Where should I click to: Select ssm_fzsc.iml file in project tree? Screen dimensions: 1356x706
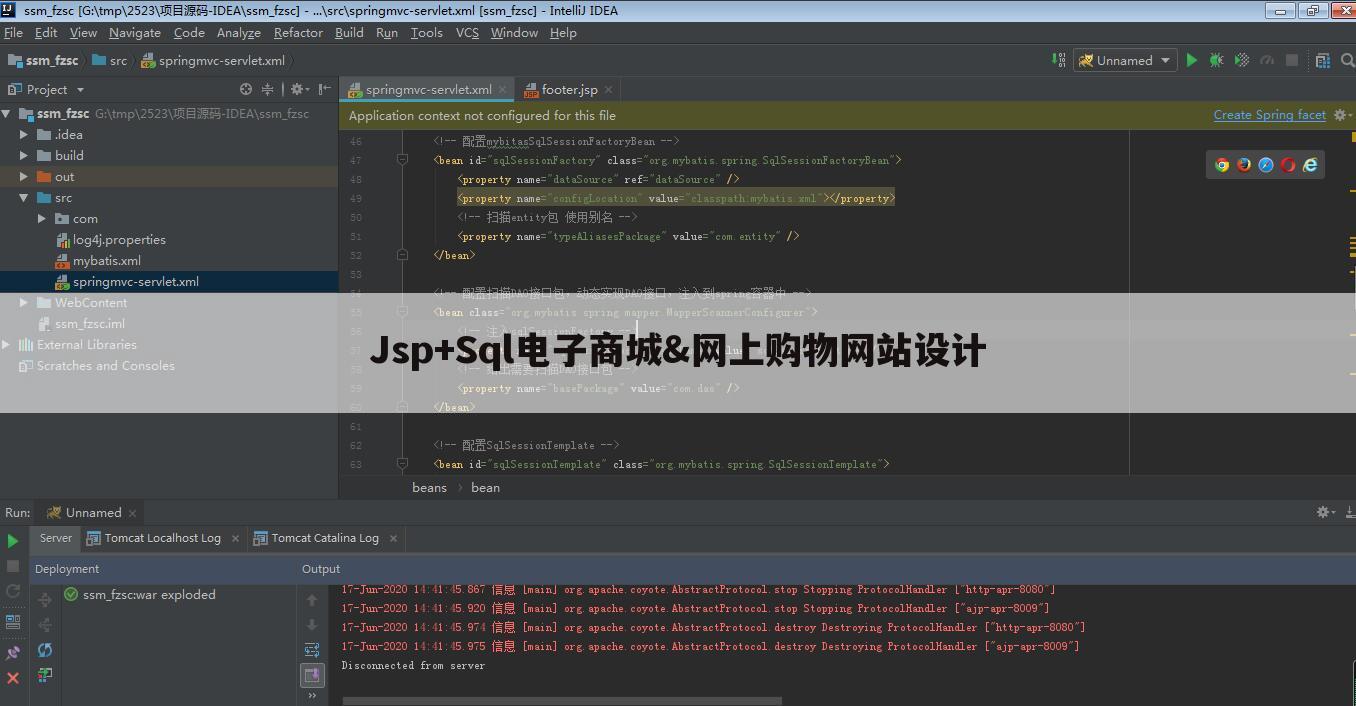point(90,324)
